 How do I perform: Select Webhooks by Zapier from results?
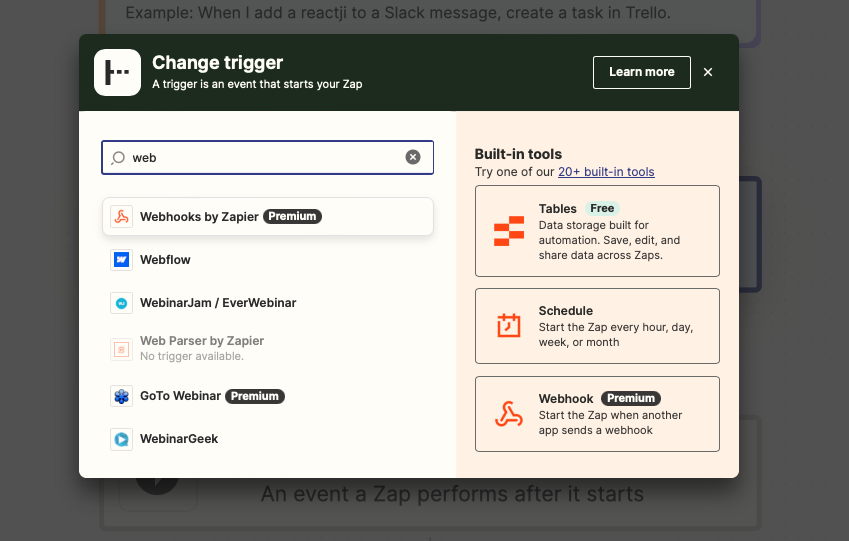point(267,217)
